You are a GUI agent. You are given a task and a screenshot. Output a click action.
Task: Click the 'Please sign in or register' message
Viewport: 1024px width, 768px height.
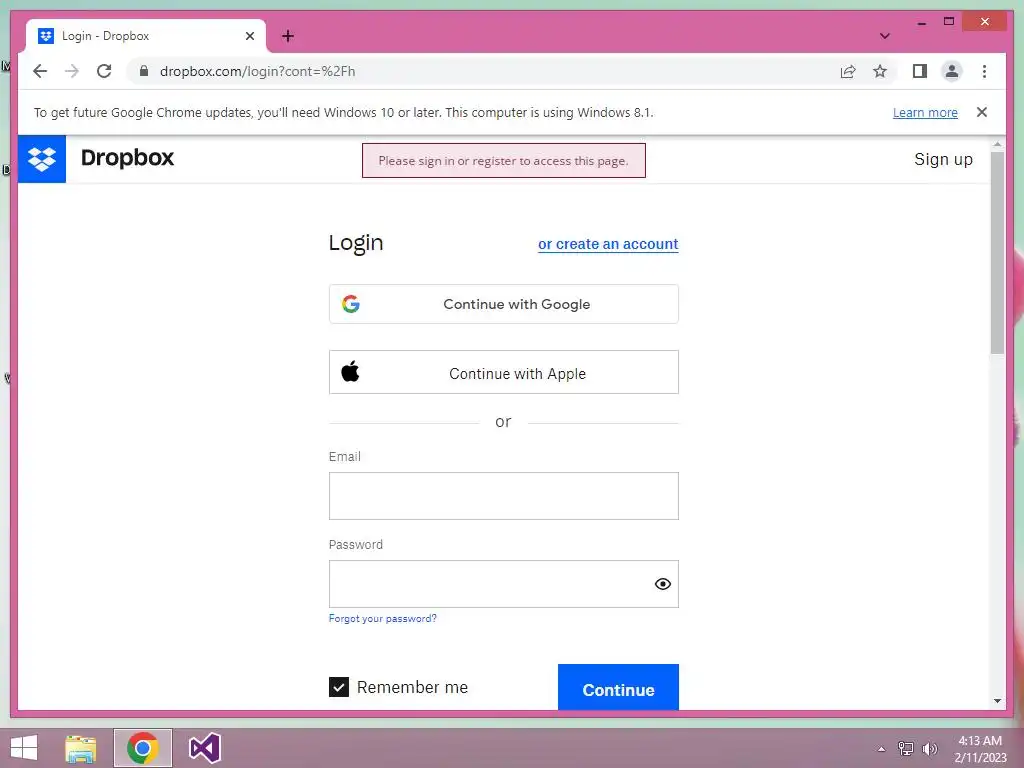pyautogui.click(x=504, y=161)
